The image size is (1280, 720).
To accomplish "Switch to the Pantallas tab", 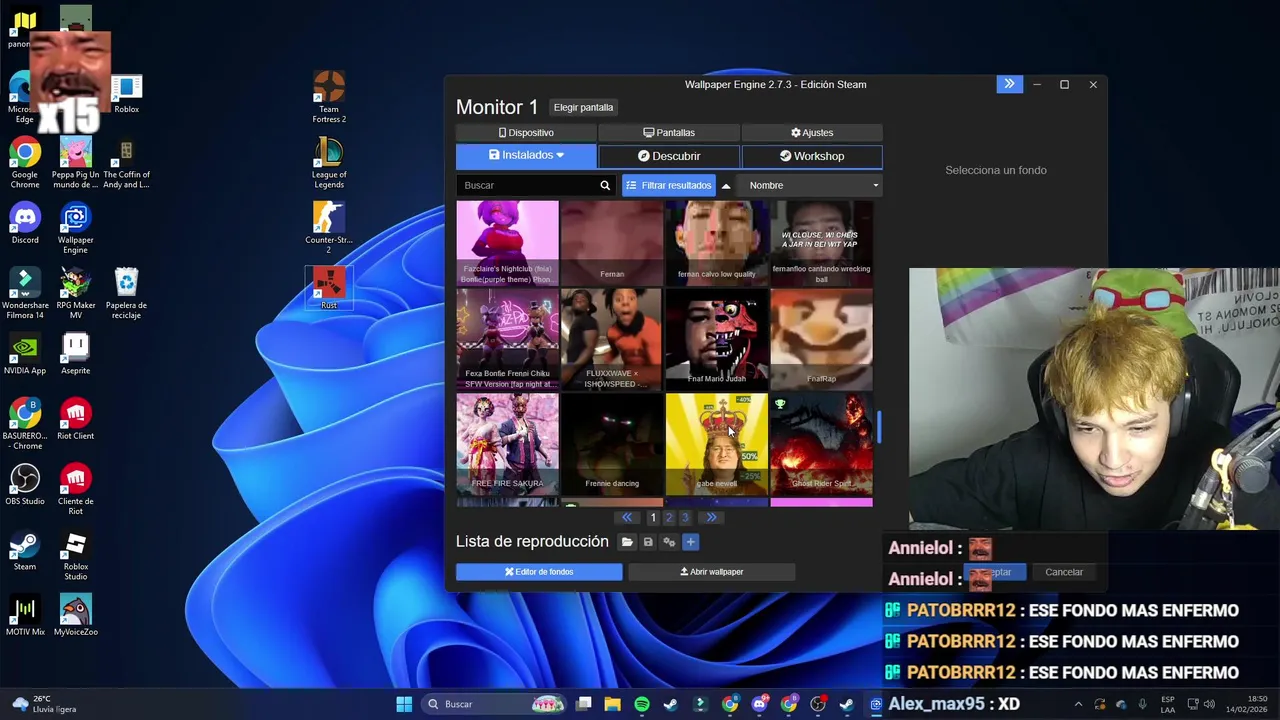I will 669,132.
